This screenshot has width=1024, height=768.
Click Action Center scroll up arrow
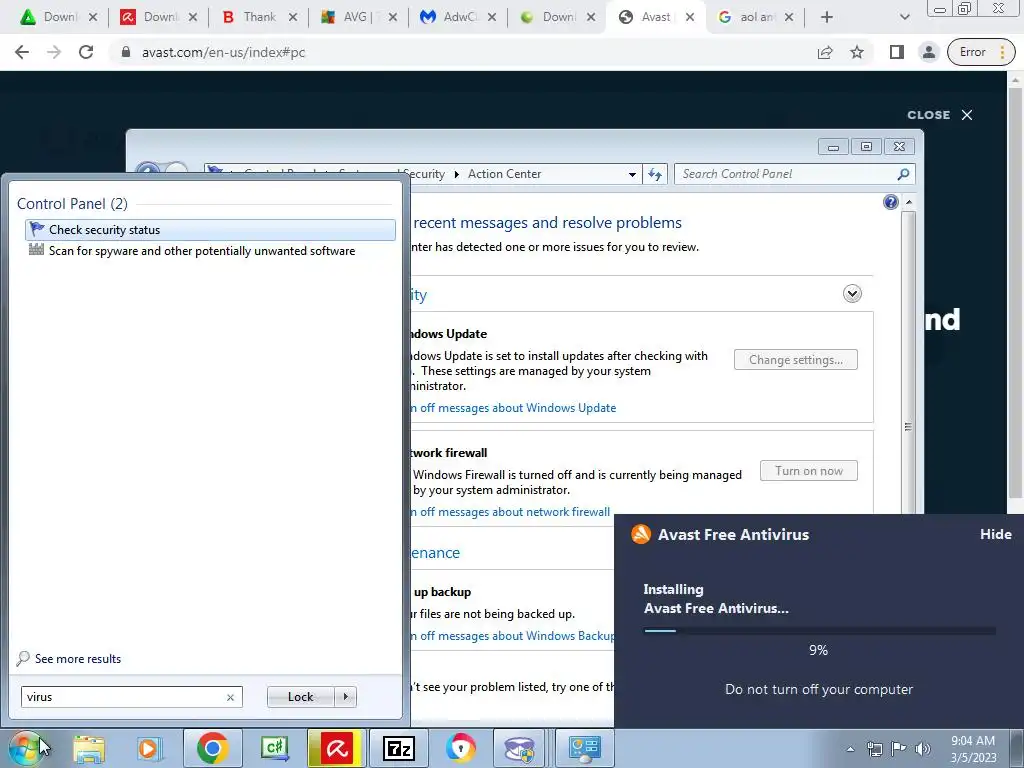[x=908, y=202]
